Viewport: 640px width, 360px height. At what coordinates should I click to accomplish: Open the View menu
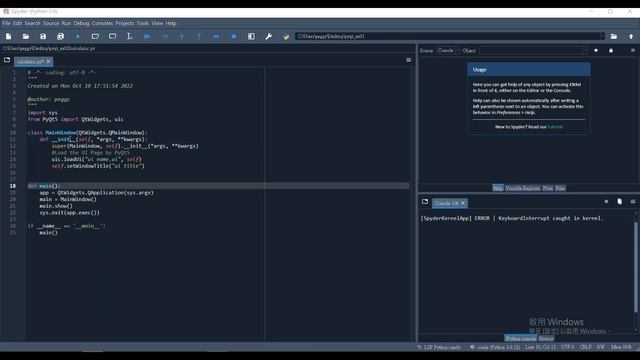tap(157, 23)
